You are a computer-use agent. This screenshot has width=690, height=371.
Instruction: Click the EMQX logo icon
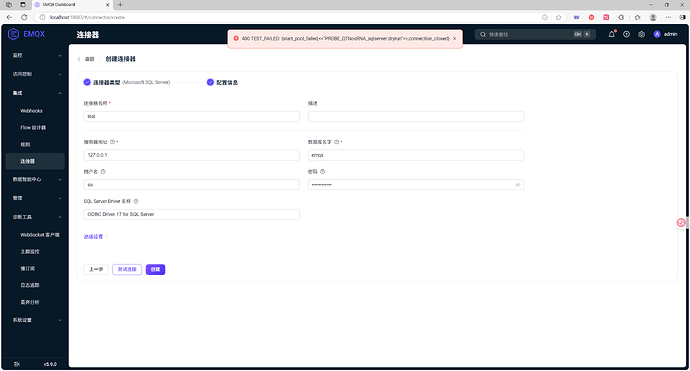coord(14,34)
